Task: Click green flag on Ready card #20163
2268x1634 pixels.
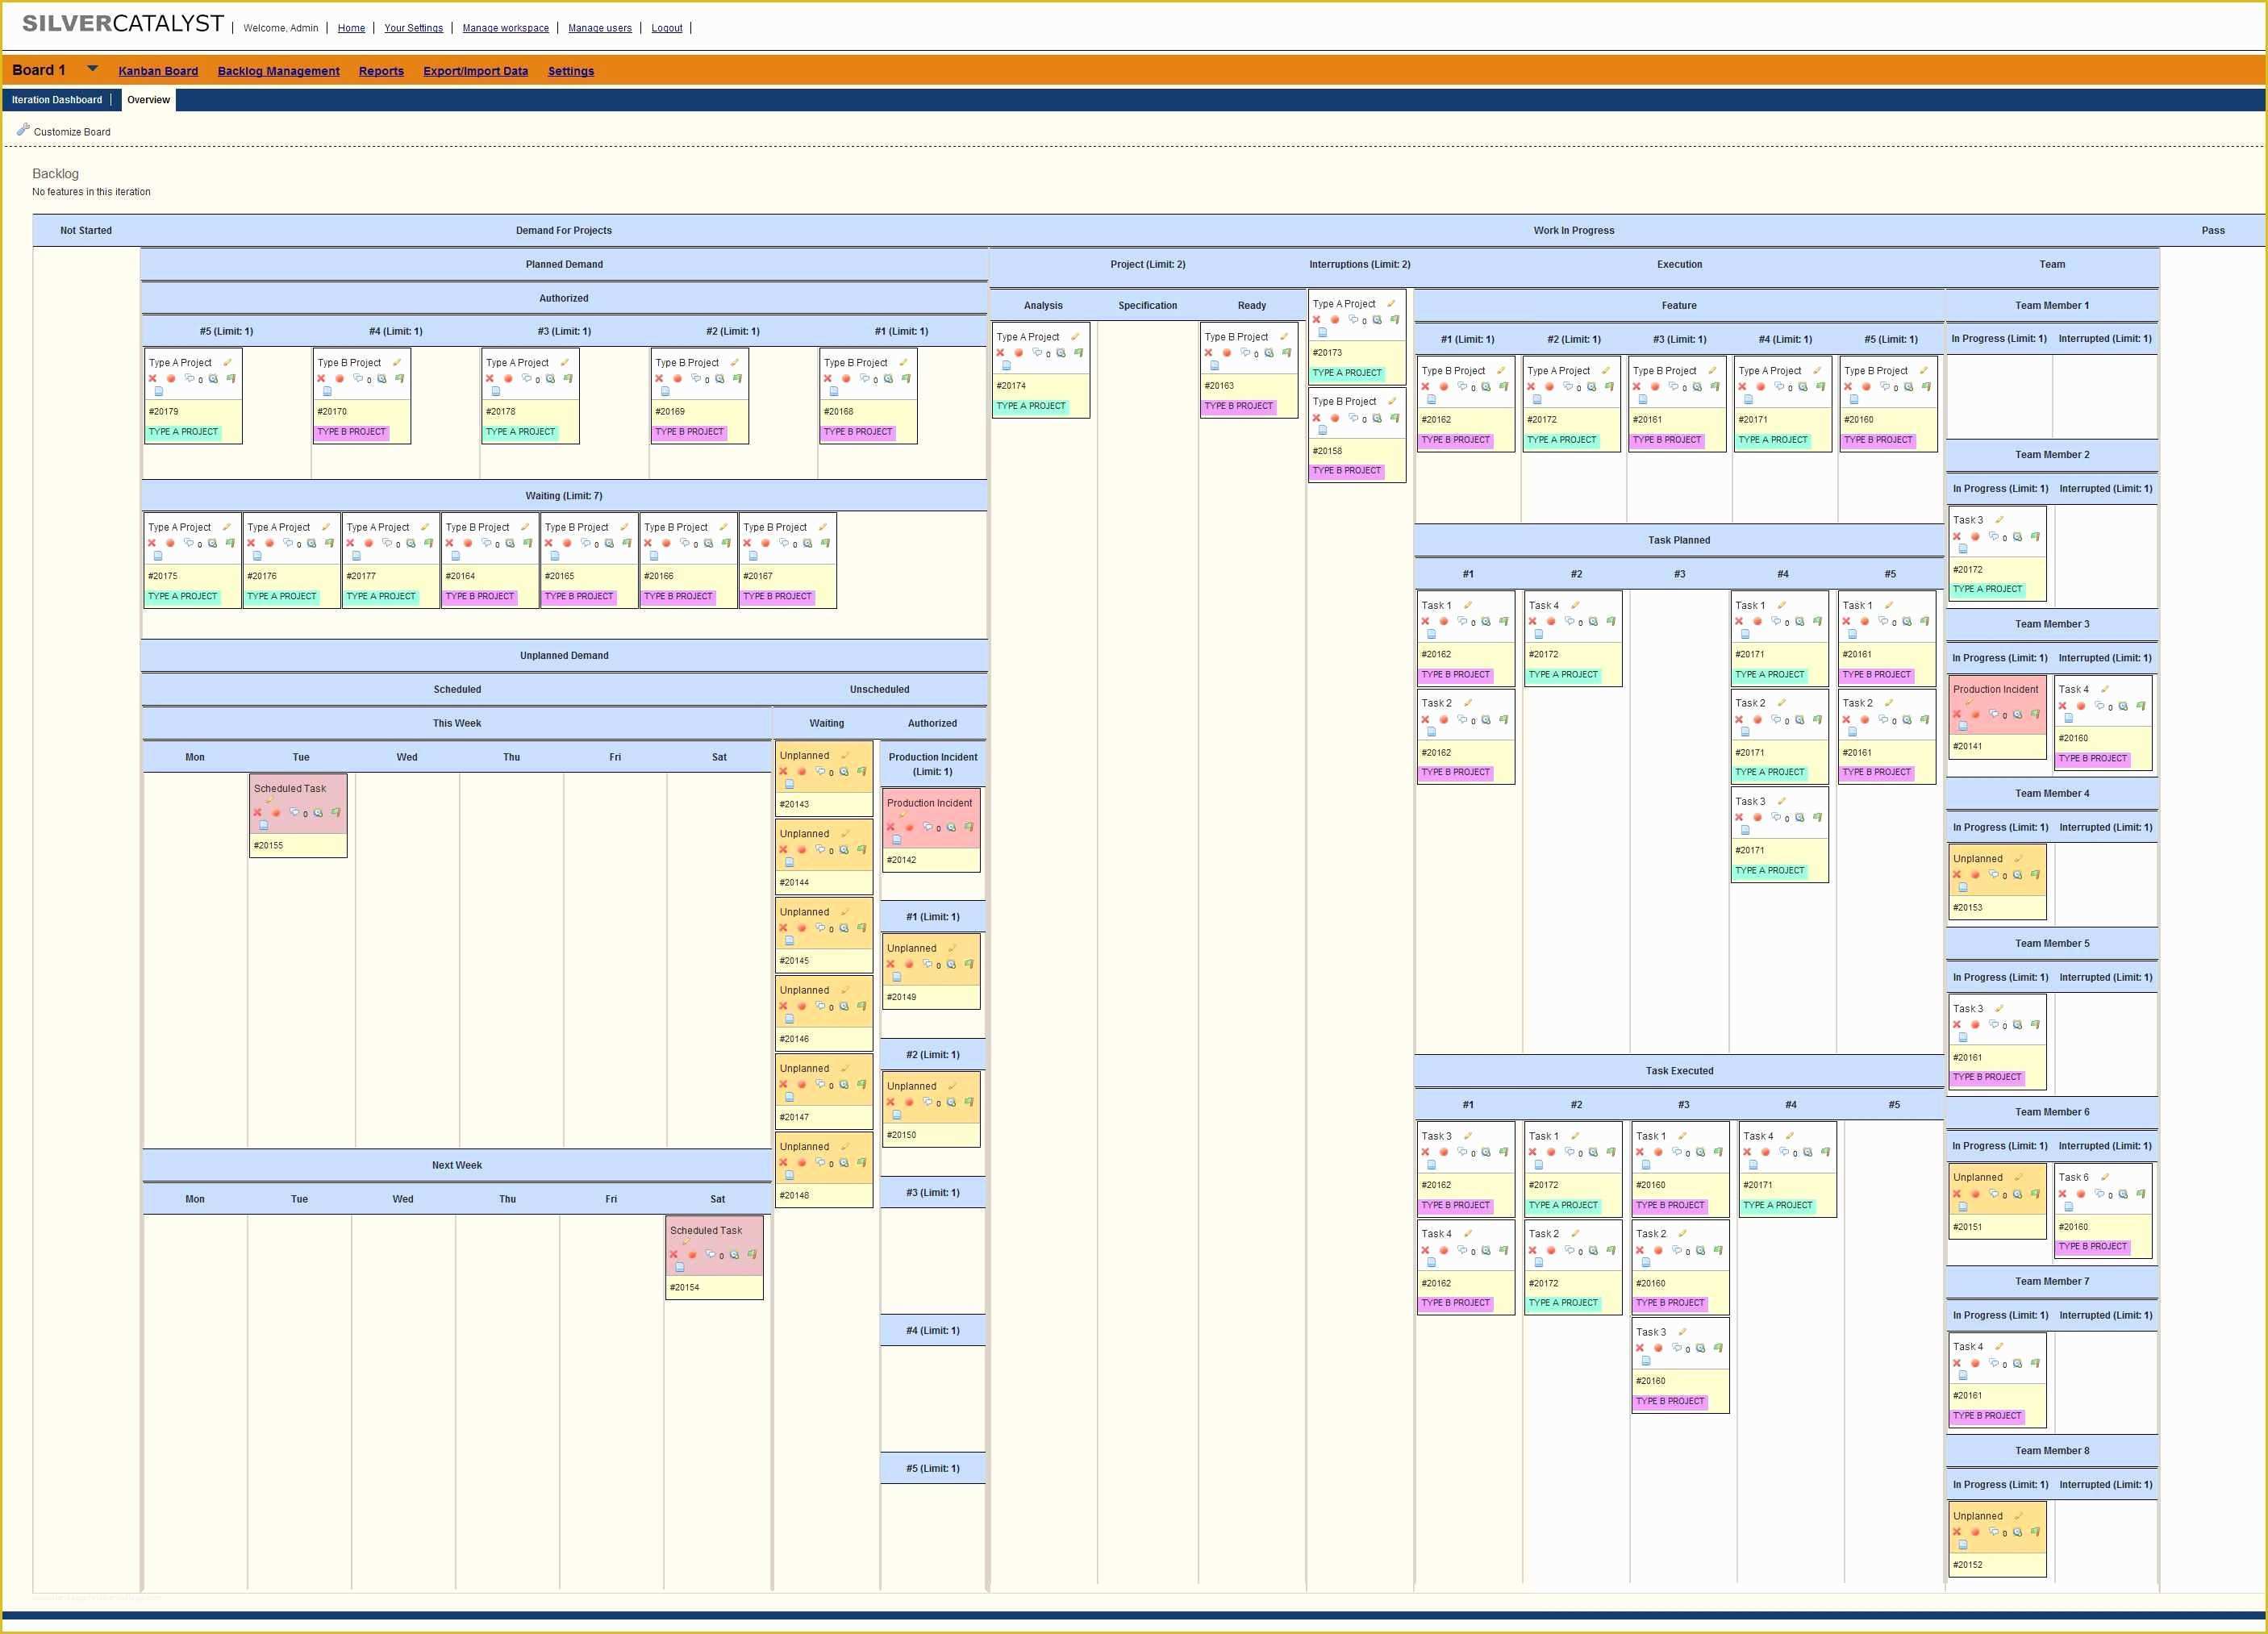Action: (x=1286, y=352)
